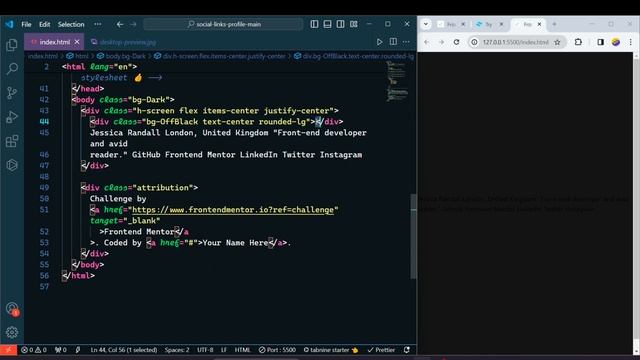Viewport: 640px width, 360px height.
Task: Open errors and warnings in status bar
Action: [x=34, y=350]
